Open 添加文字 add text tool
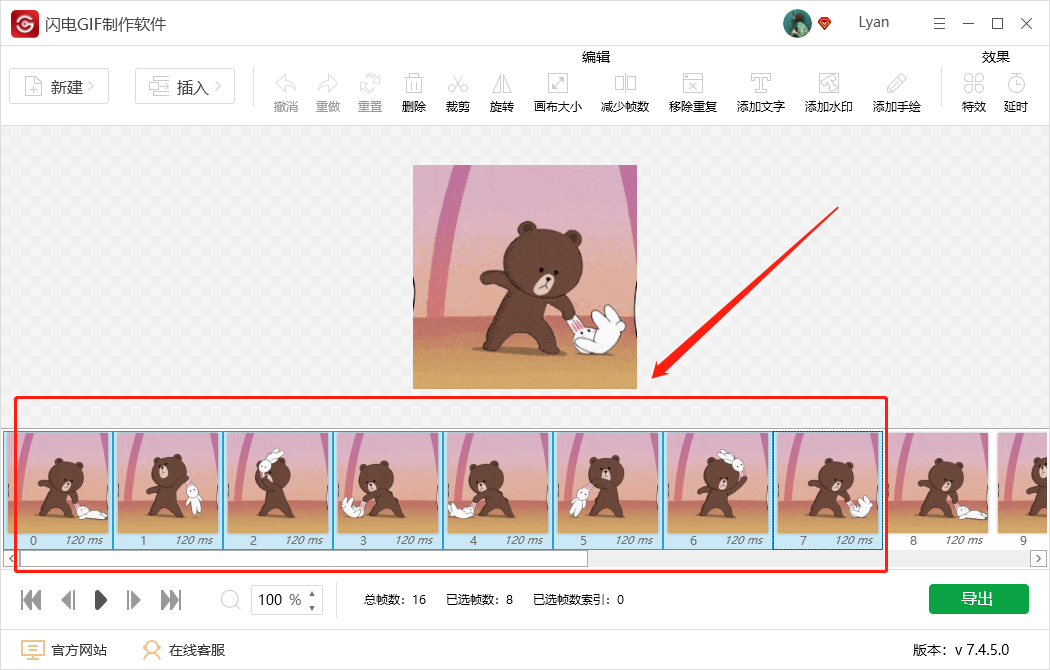 (x=761, y=92)
